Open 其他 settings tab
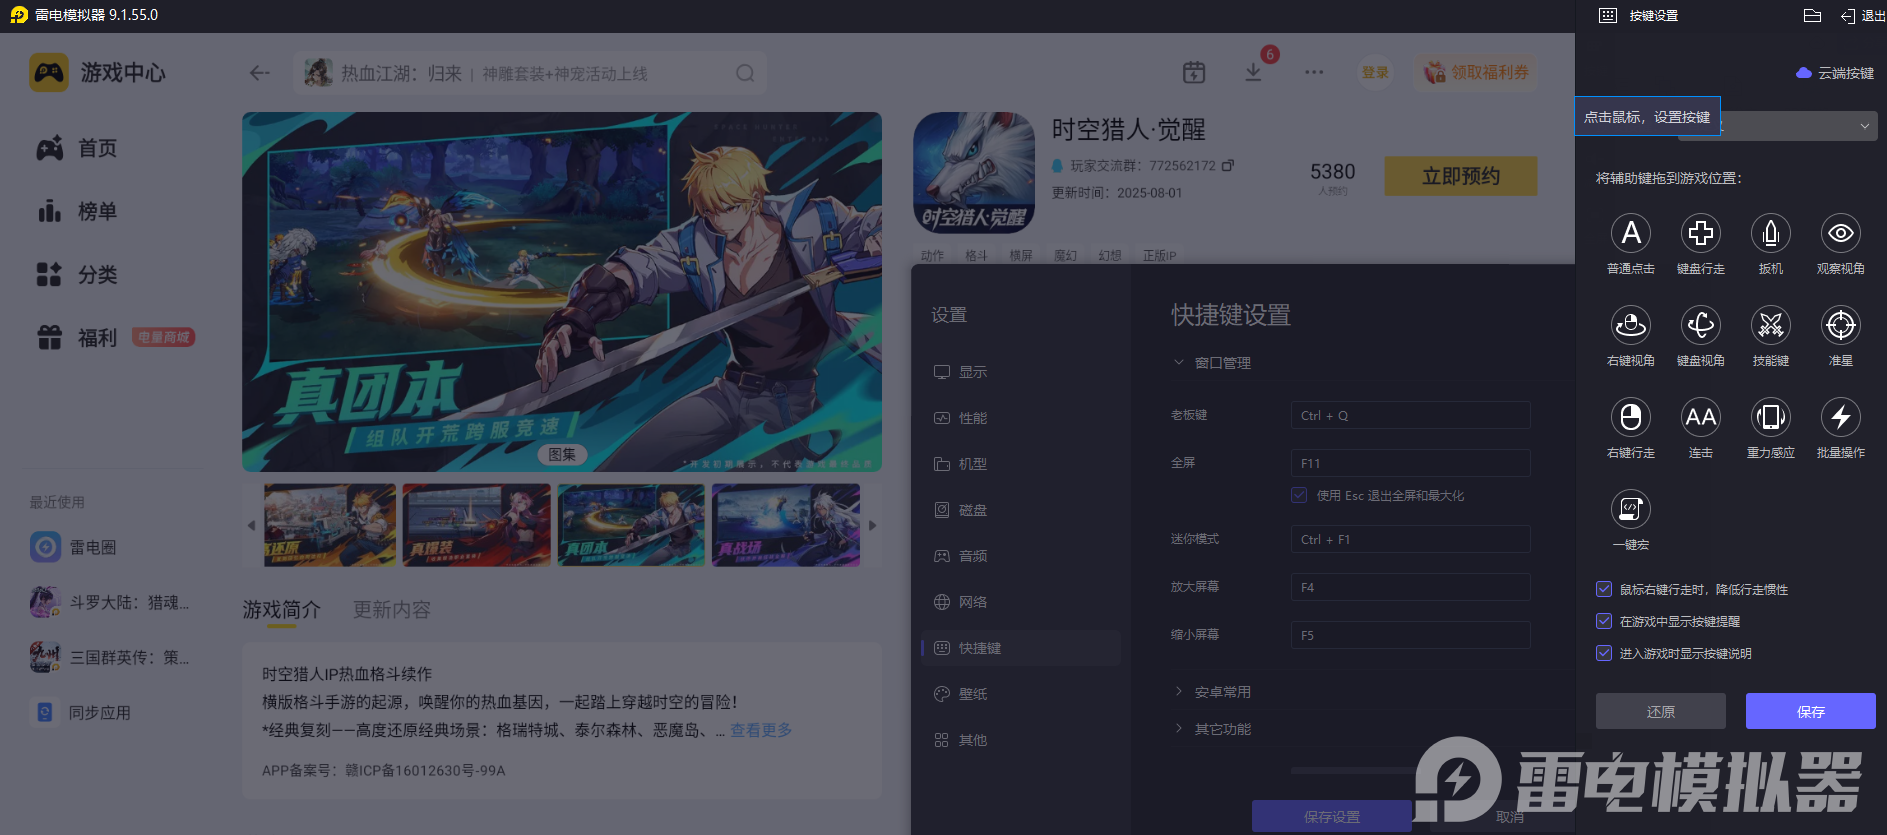1887x835 pixels. pyautogui.click(x=1020, y=740)
